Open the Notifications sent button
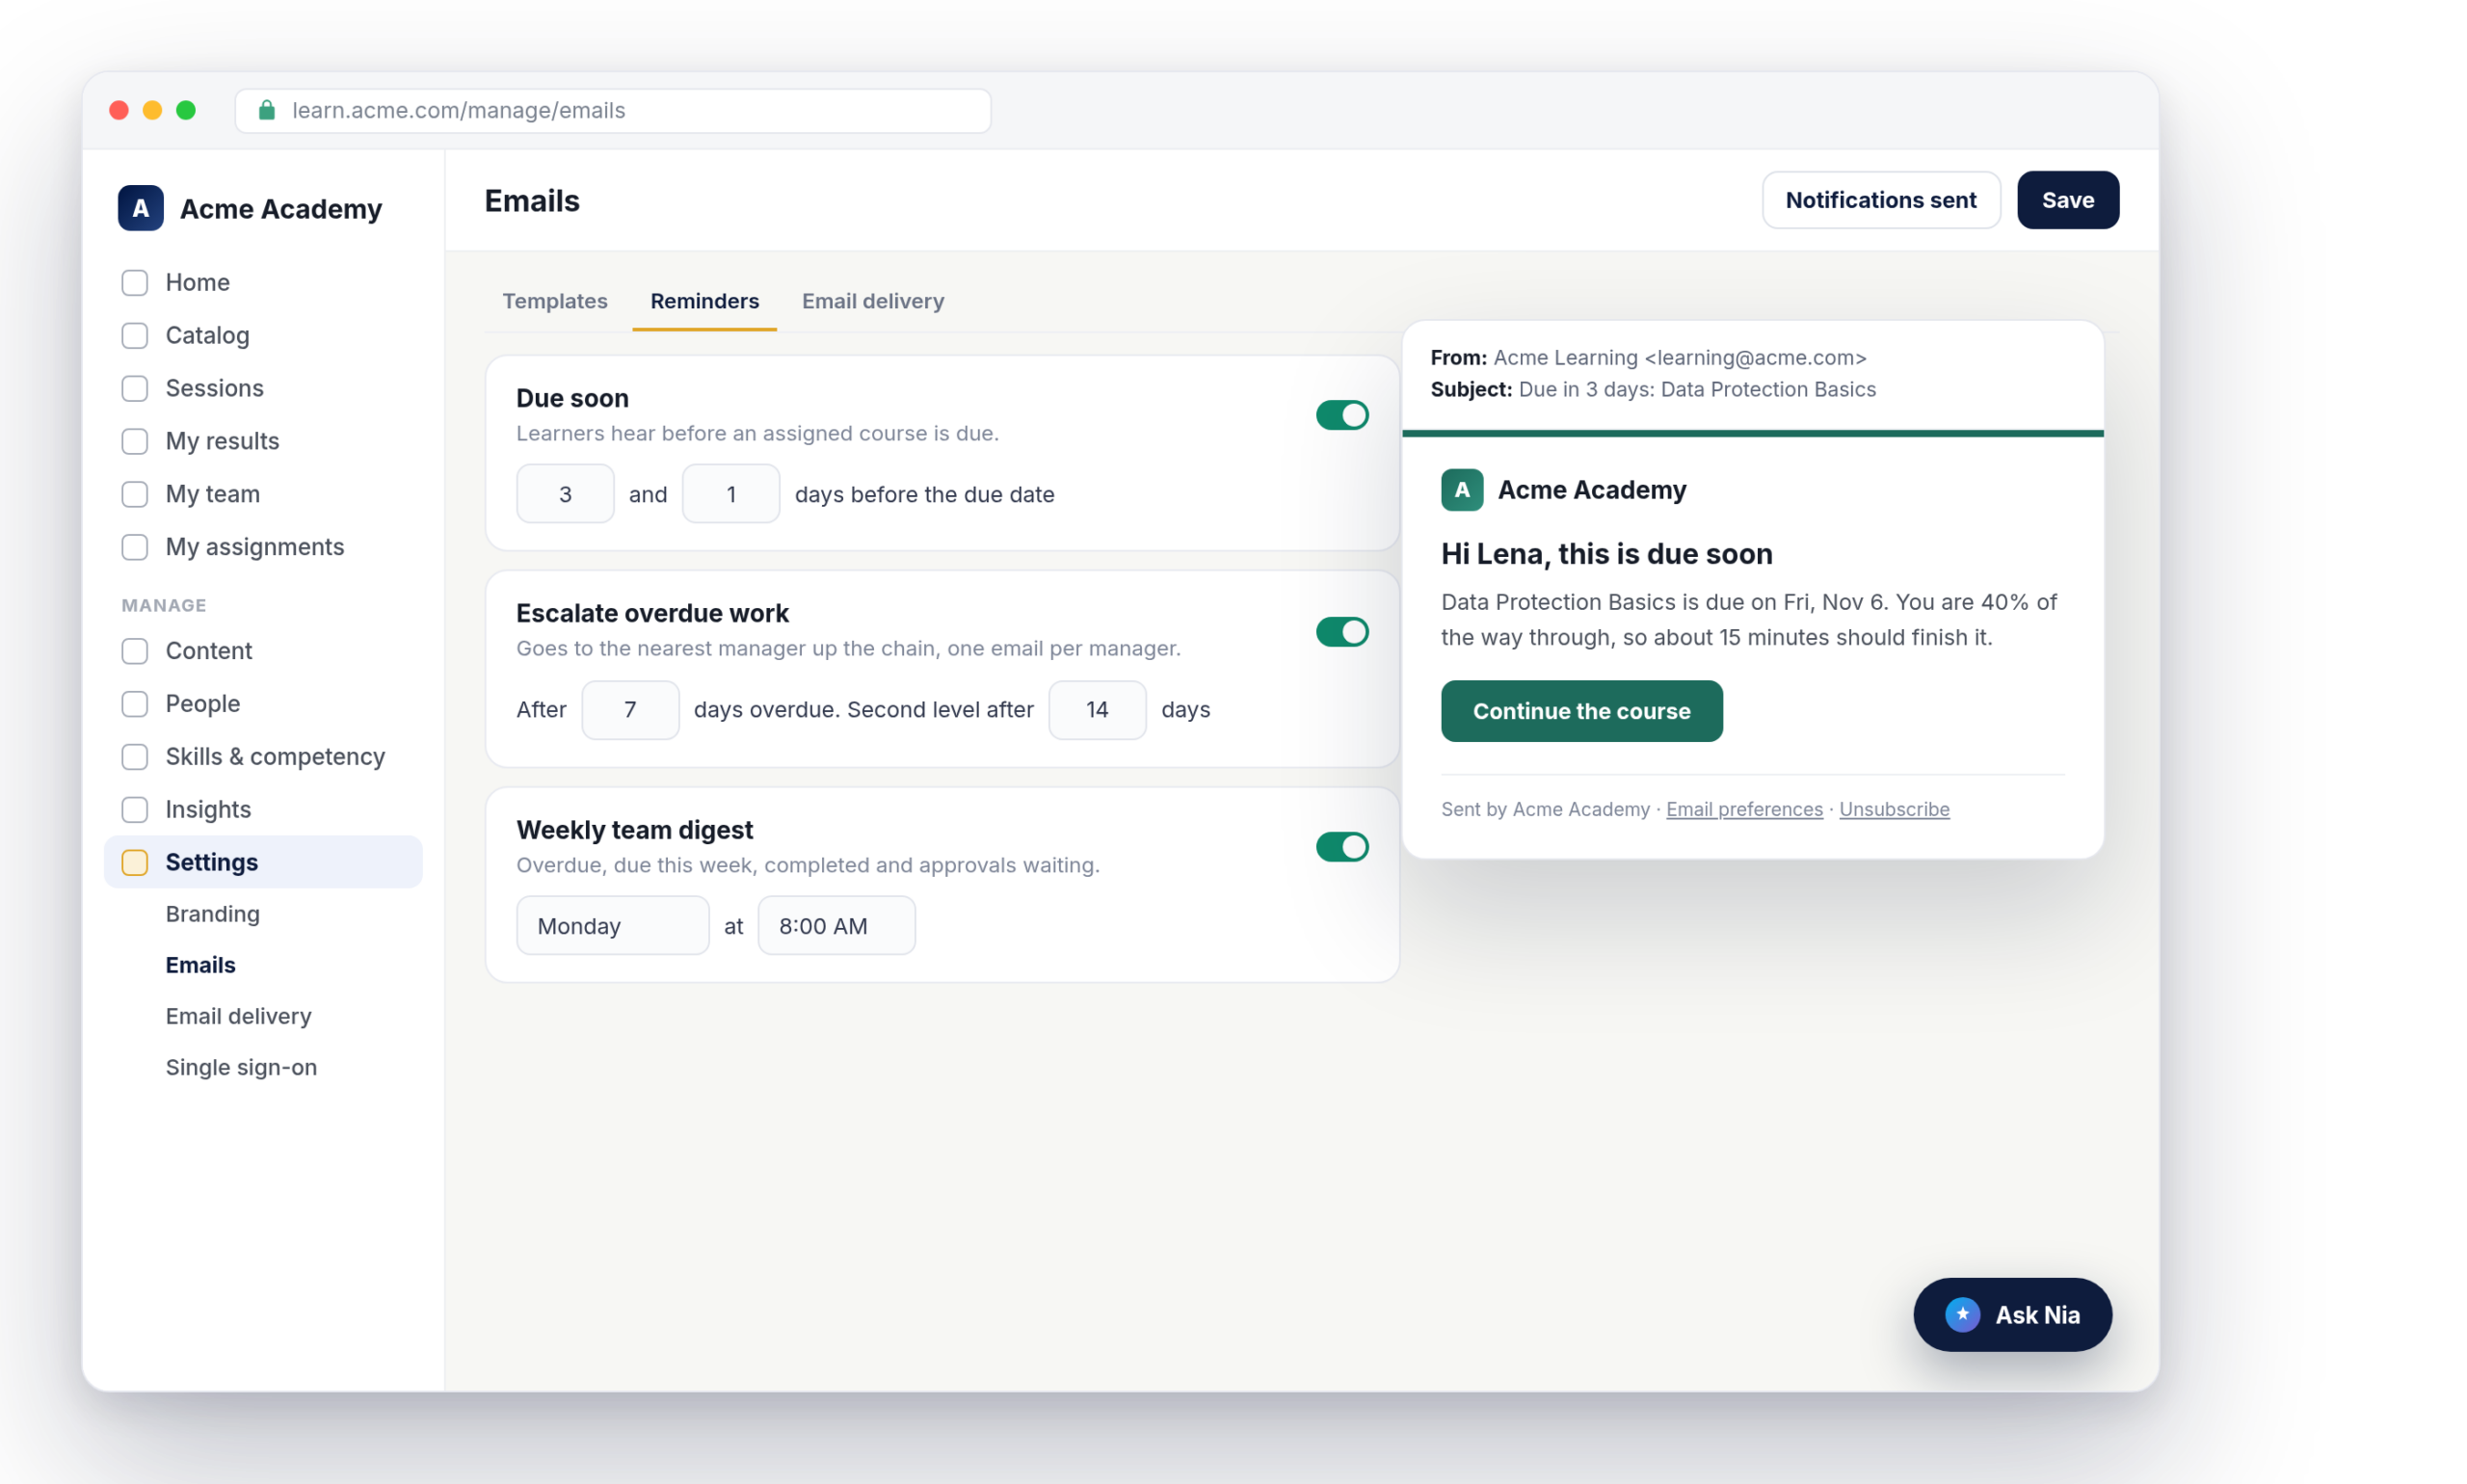This screenshot has width=2467, height=1484. [1880, 200]
